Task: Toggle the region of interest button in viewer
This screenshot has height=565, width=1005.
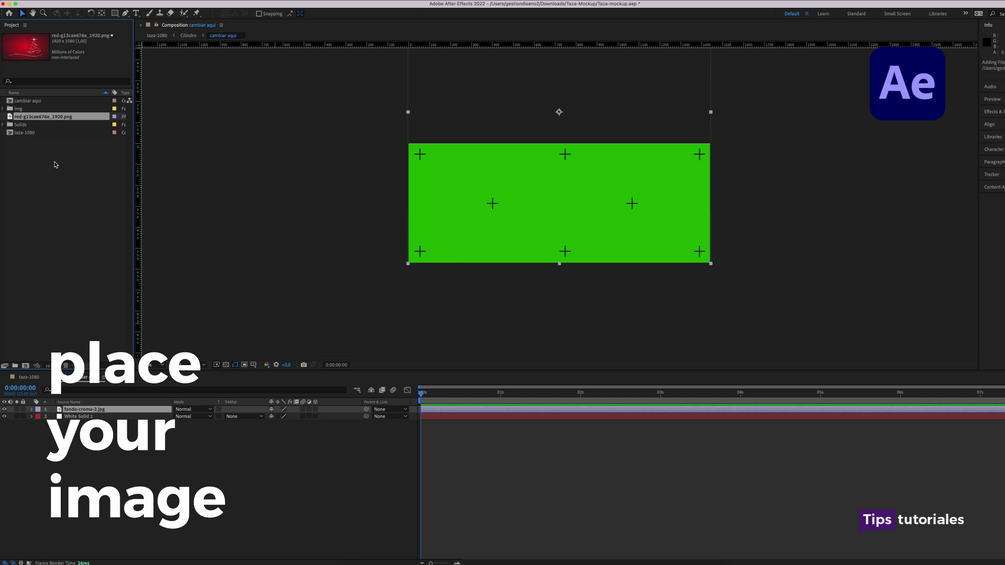Action: click(x=244, y=364)
